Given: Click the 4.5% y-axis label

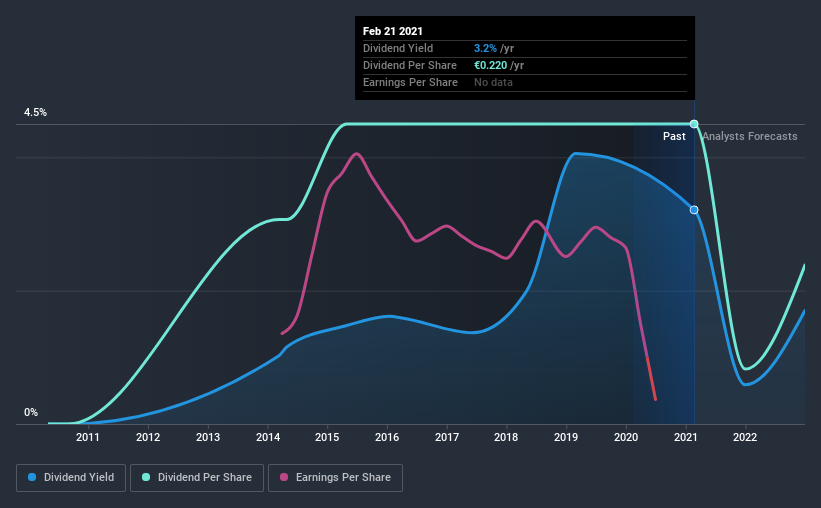Looking at the screenshot, I should (x=35, y=113).
